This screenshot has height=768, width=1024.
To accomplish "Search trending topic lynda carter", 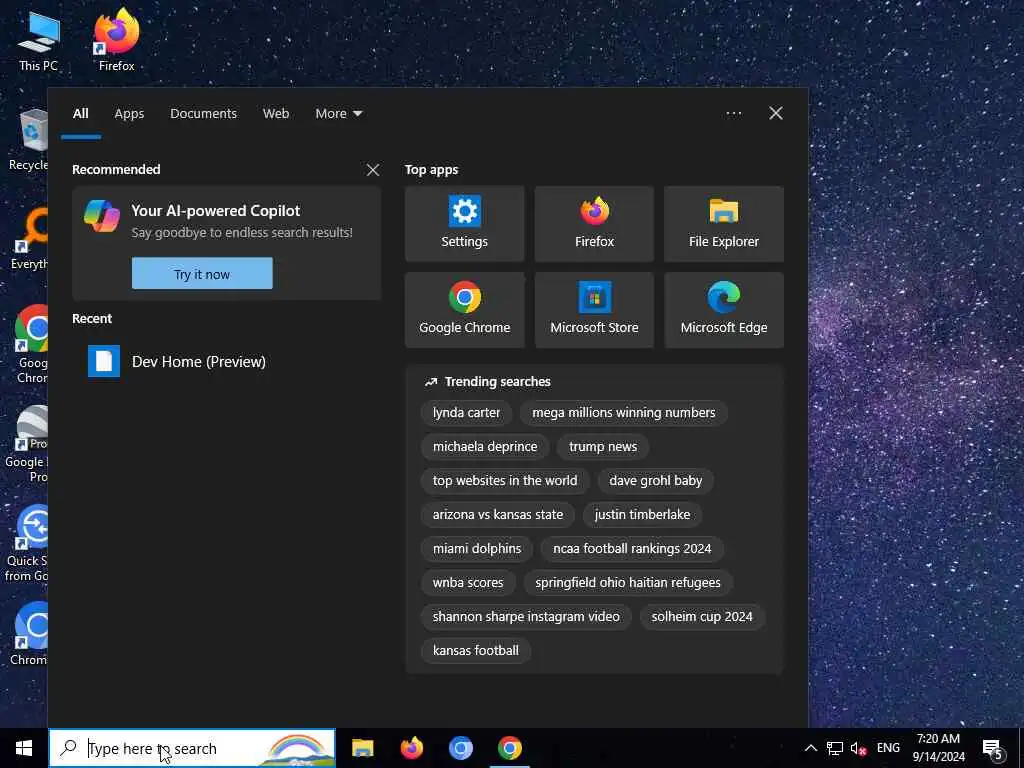I will [466, 413].
